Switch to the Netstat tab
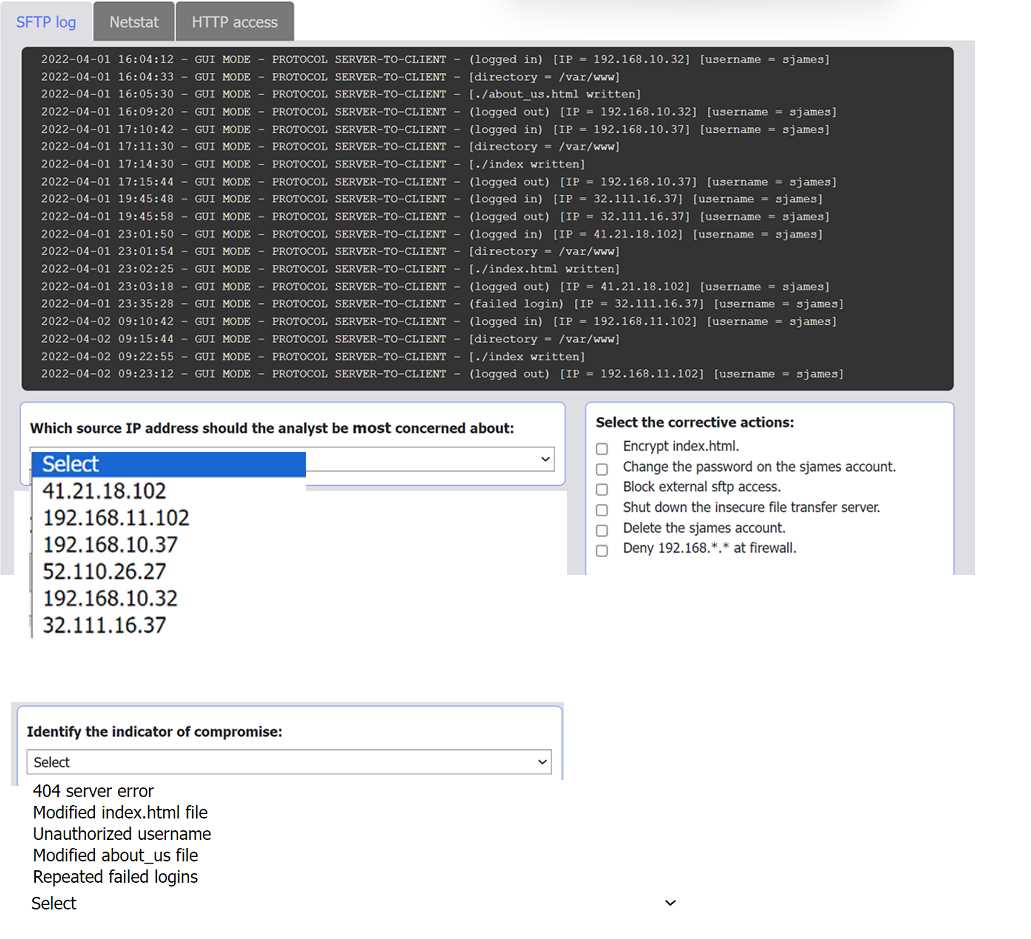Viewport: 1031px width, 939px height. click(x=133, y=22)
